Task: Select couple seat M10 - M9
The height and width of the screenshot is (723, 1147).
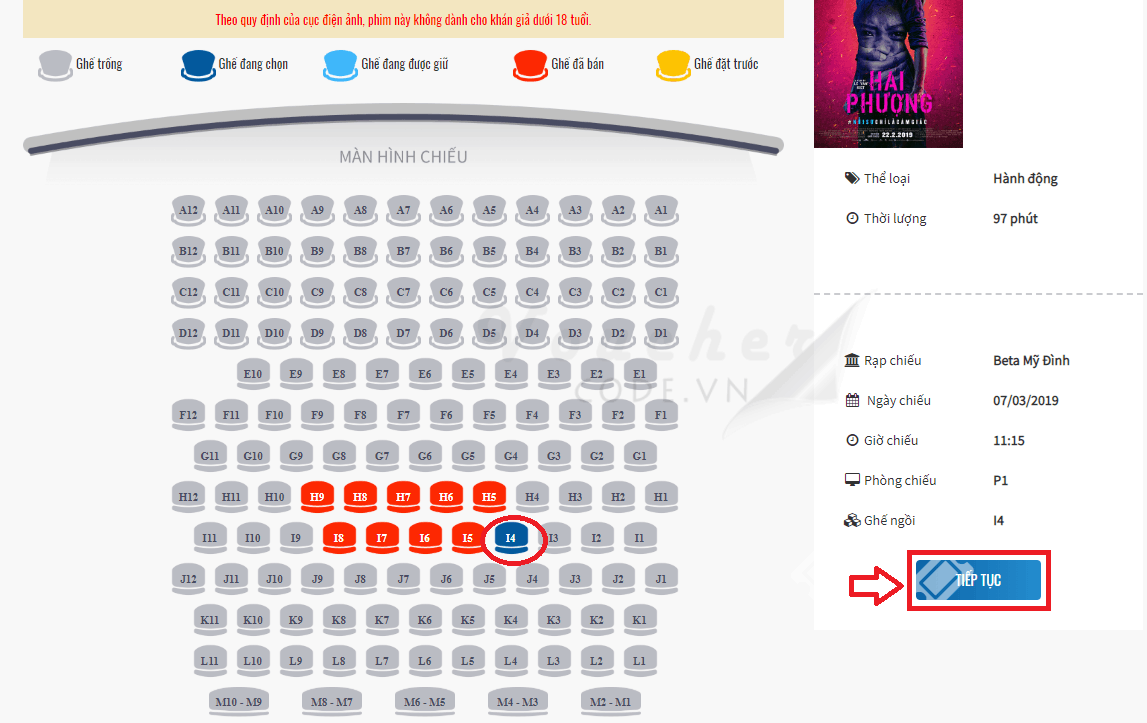Action: pyautogui.click(x=238, y=703)
